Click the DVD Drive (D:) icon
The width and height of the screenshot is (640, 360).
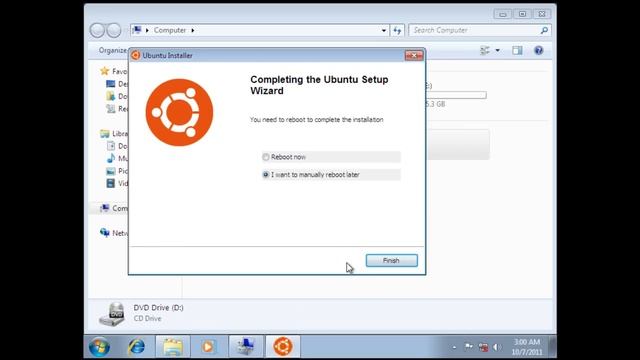pos(112,314)
